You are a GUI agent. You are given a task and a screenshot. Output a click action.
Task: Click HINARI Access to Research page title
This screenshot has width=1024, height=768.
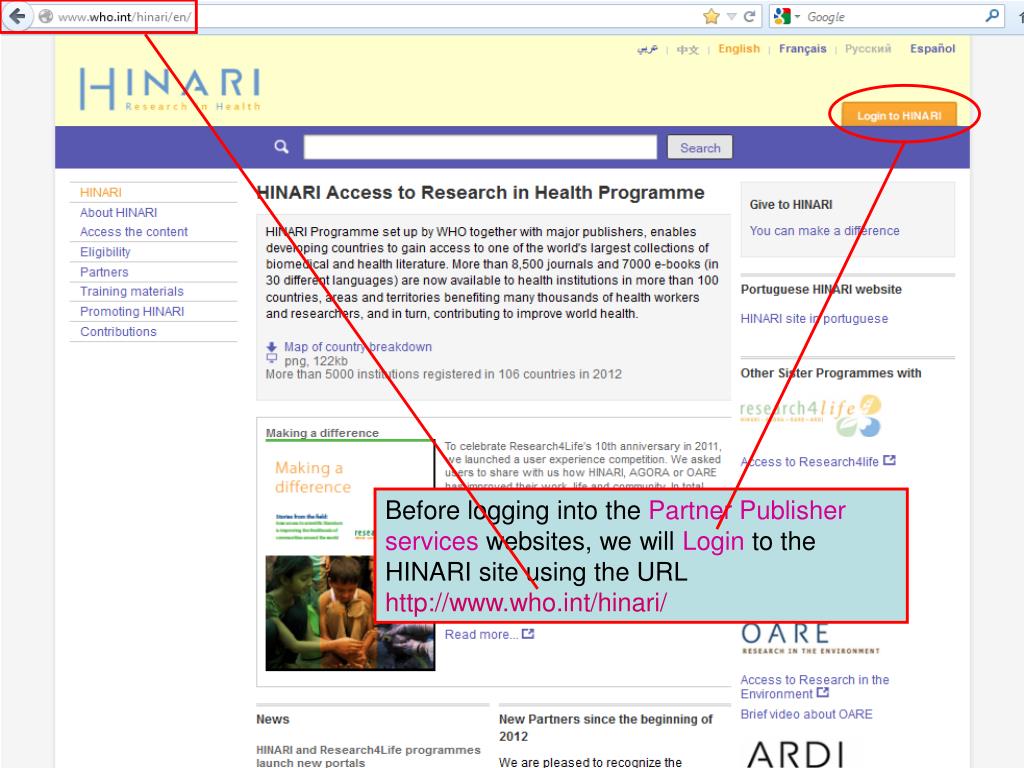point(481,193)
